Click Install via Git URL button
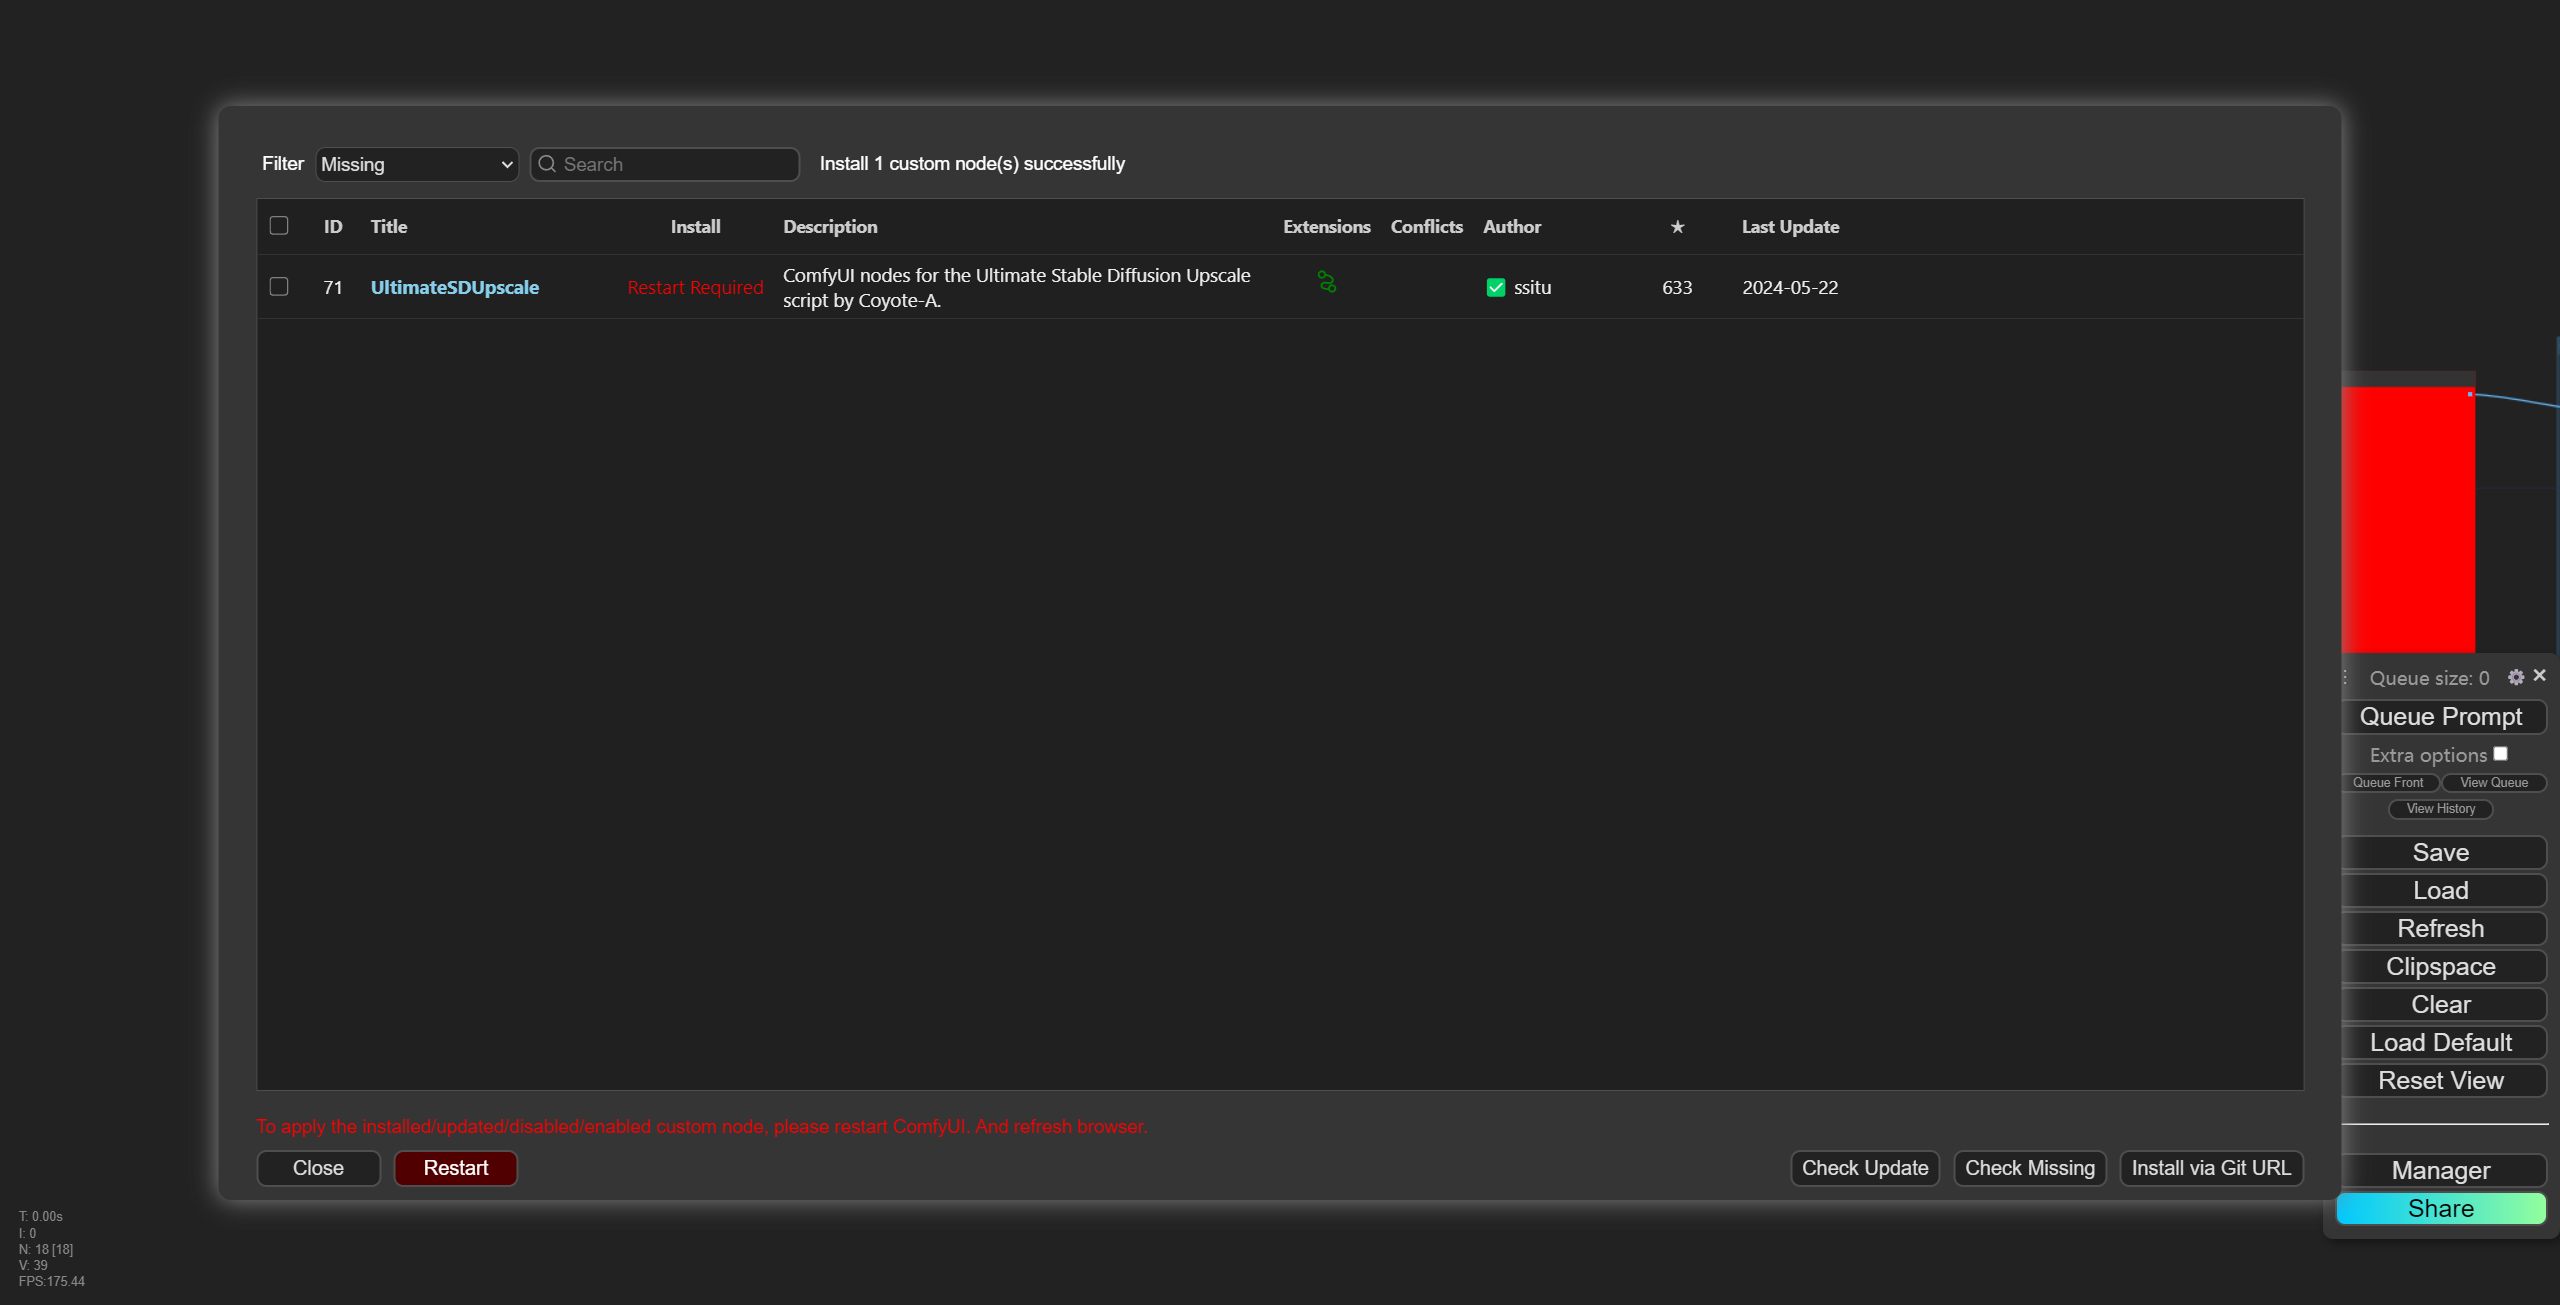Viewport: 2560px width, 1305px height. pos(2211,1168)
